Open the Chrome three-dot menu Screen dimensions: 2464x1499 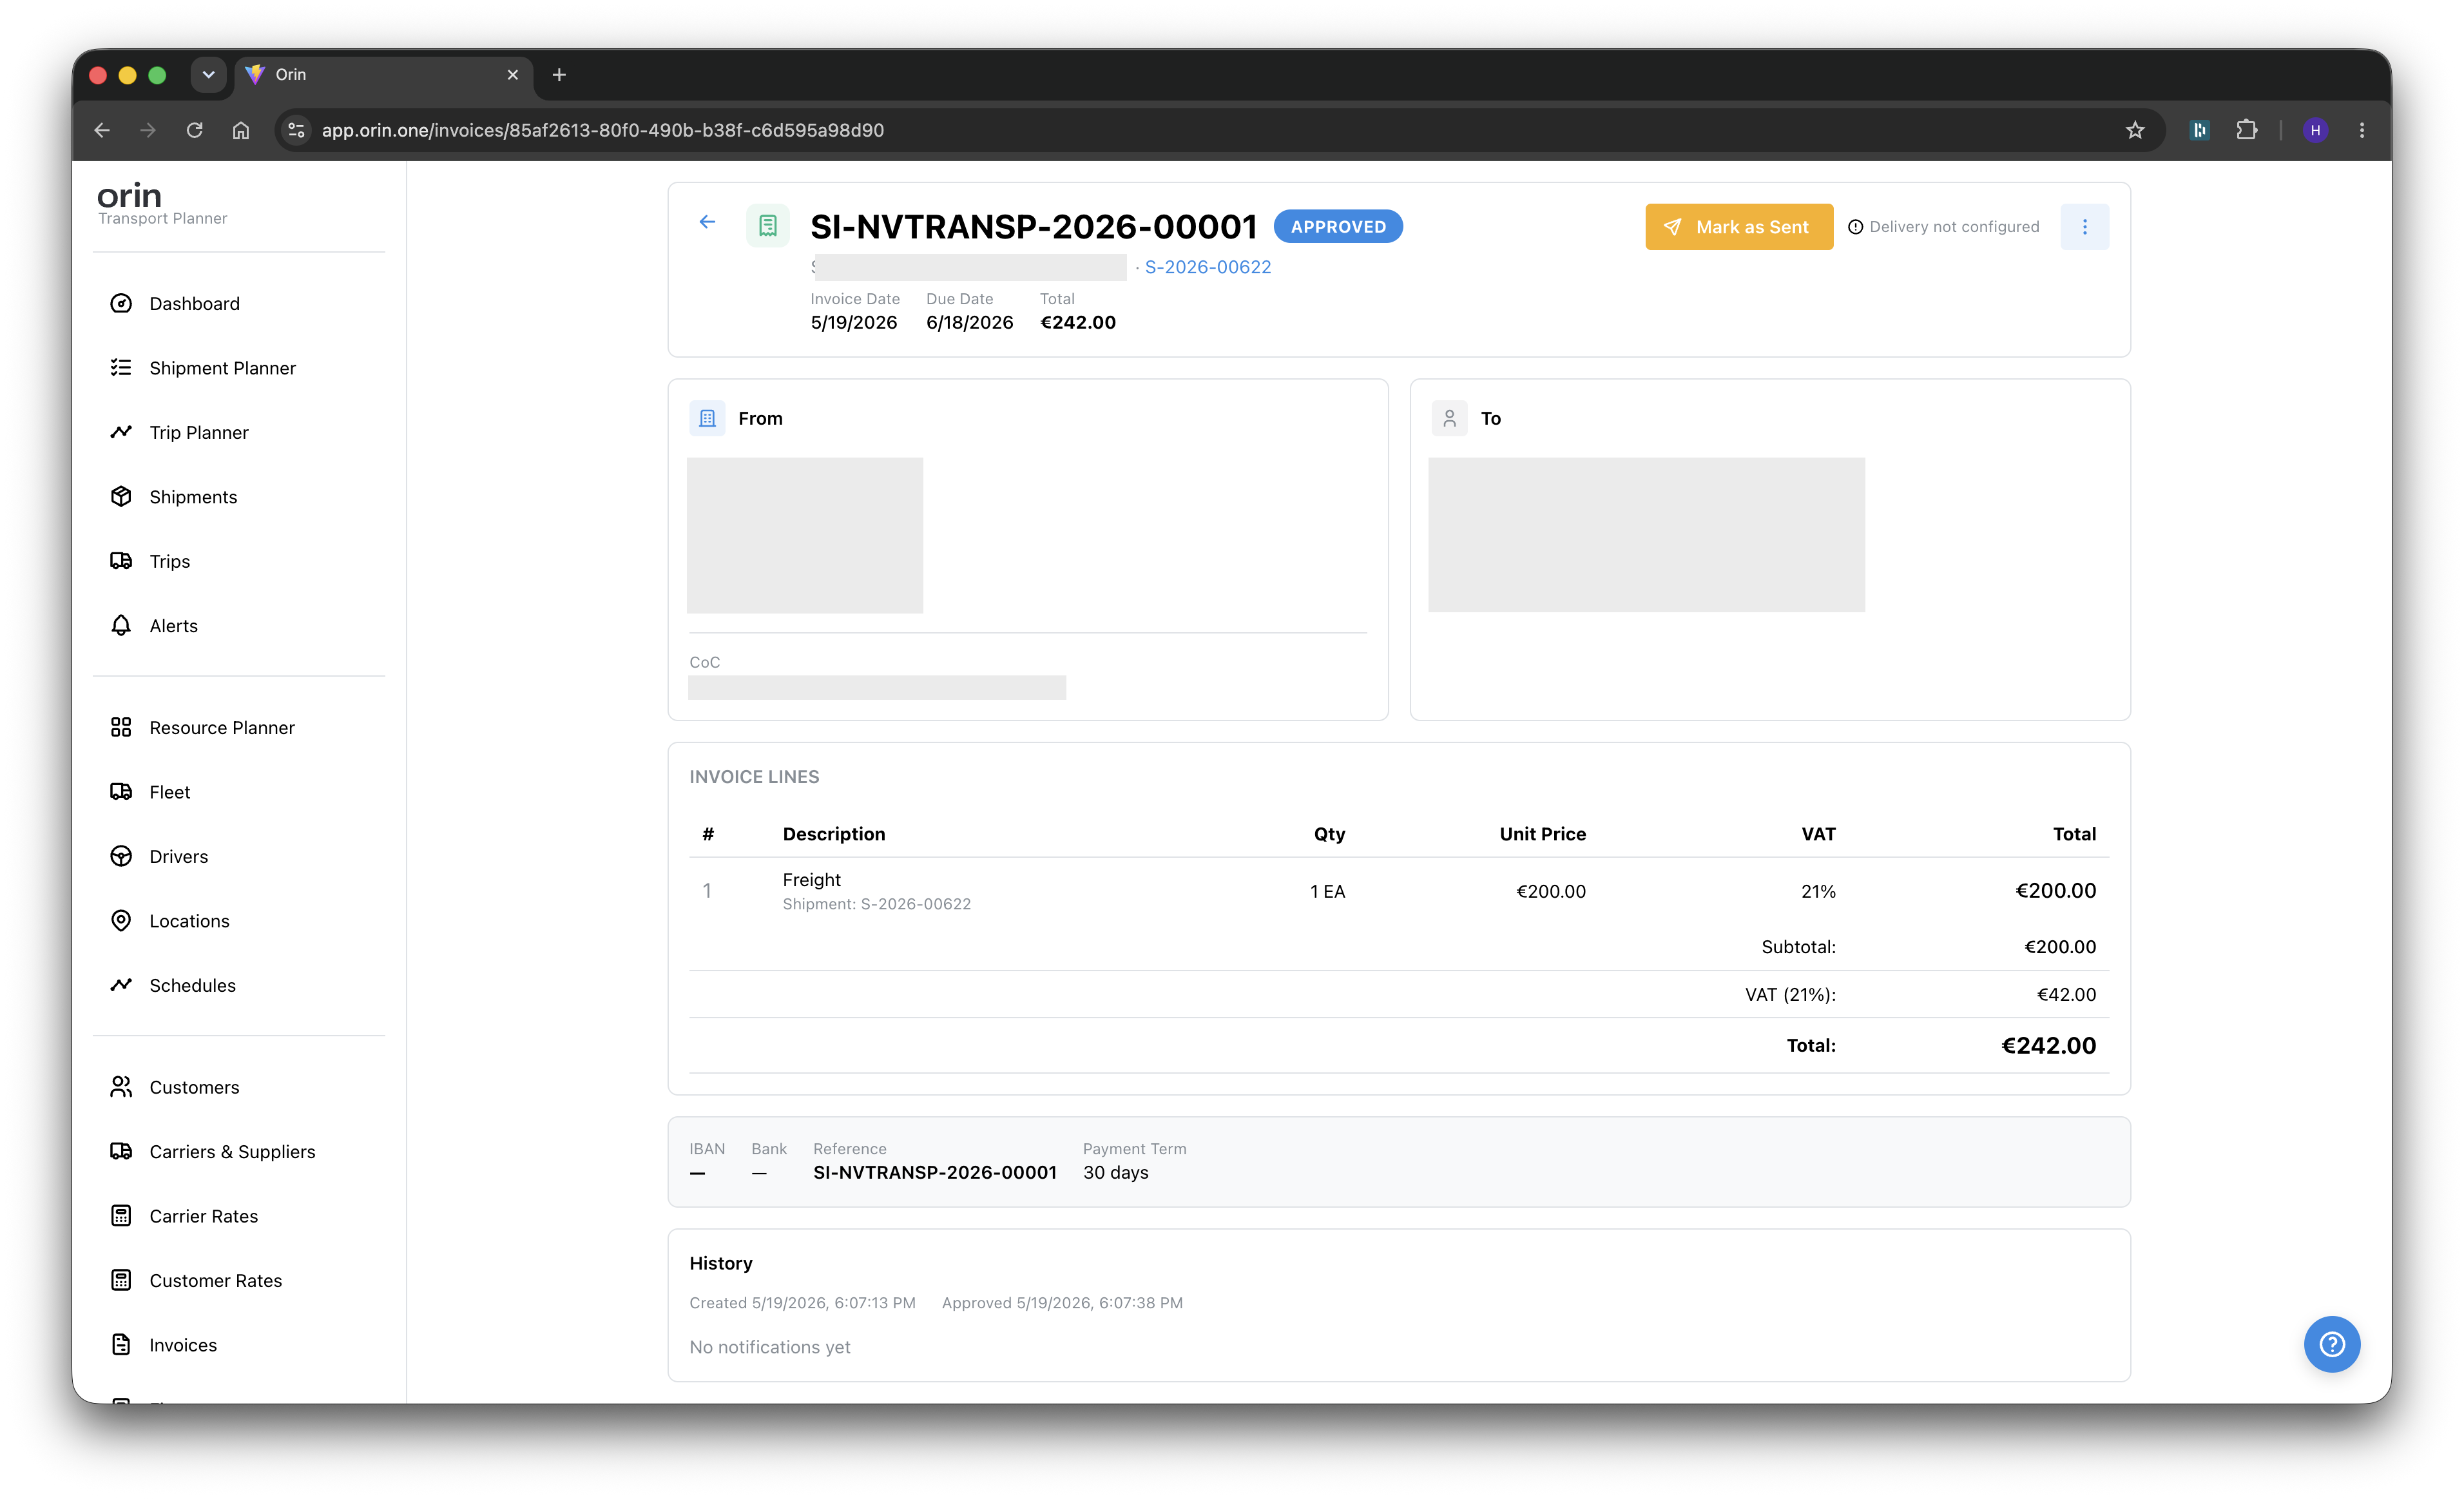(x=2362, y=130)
